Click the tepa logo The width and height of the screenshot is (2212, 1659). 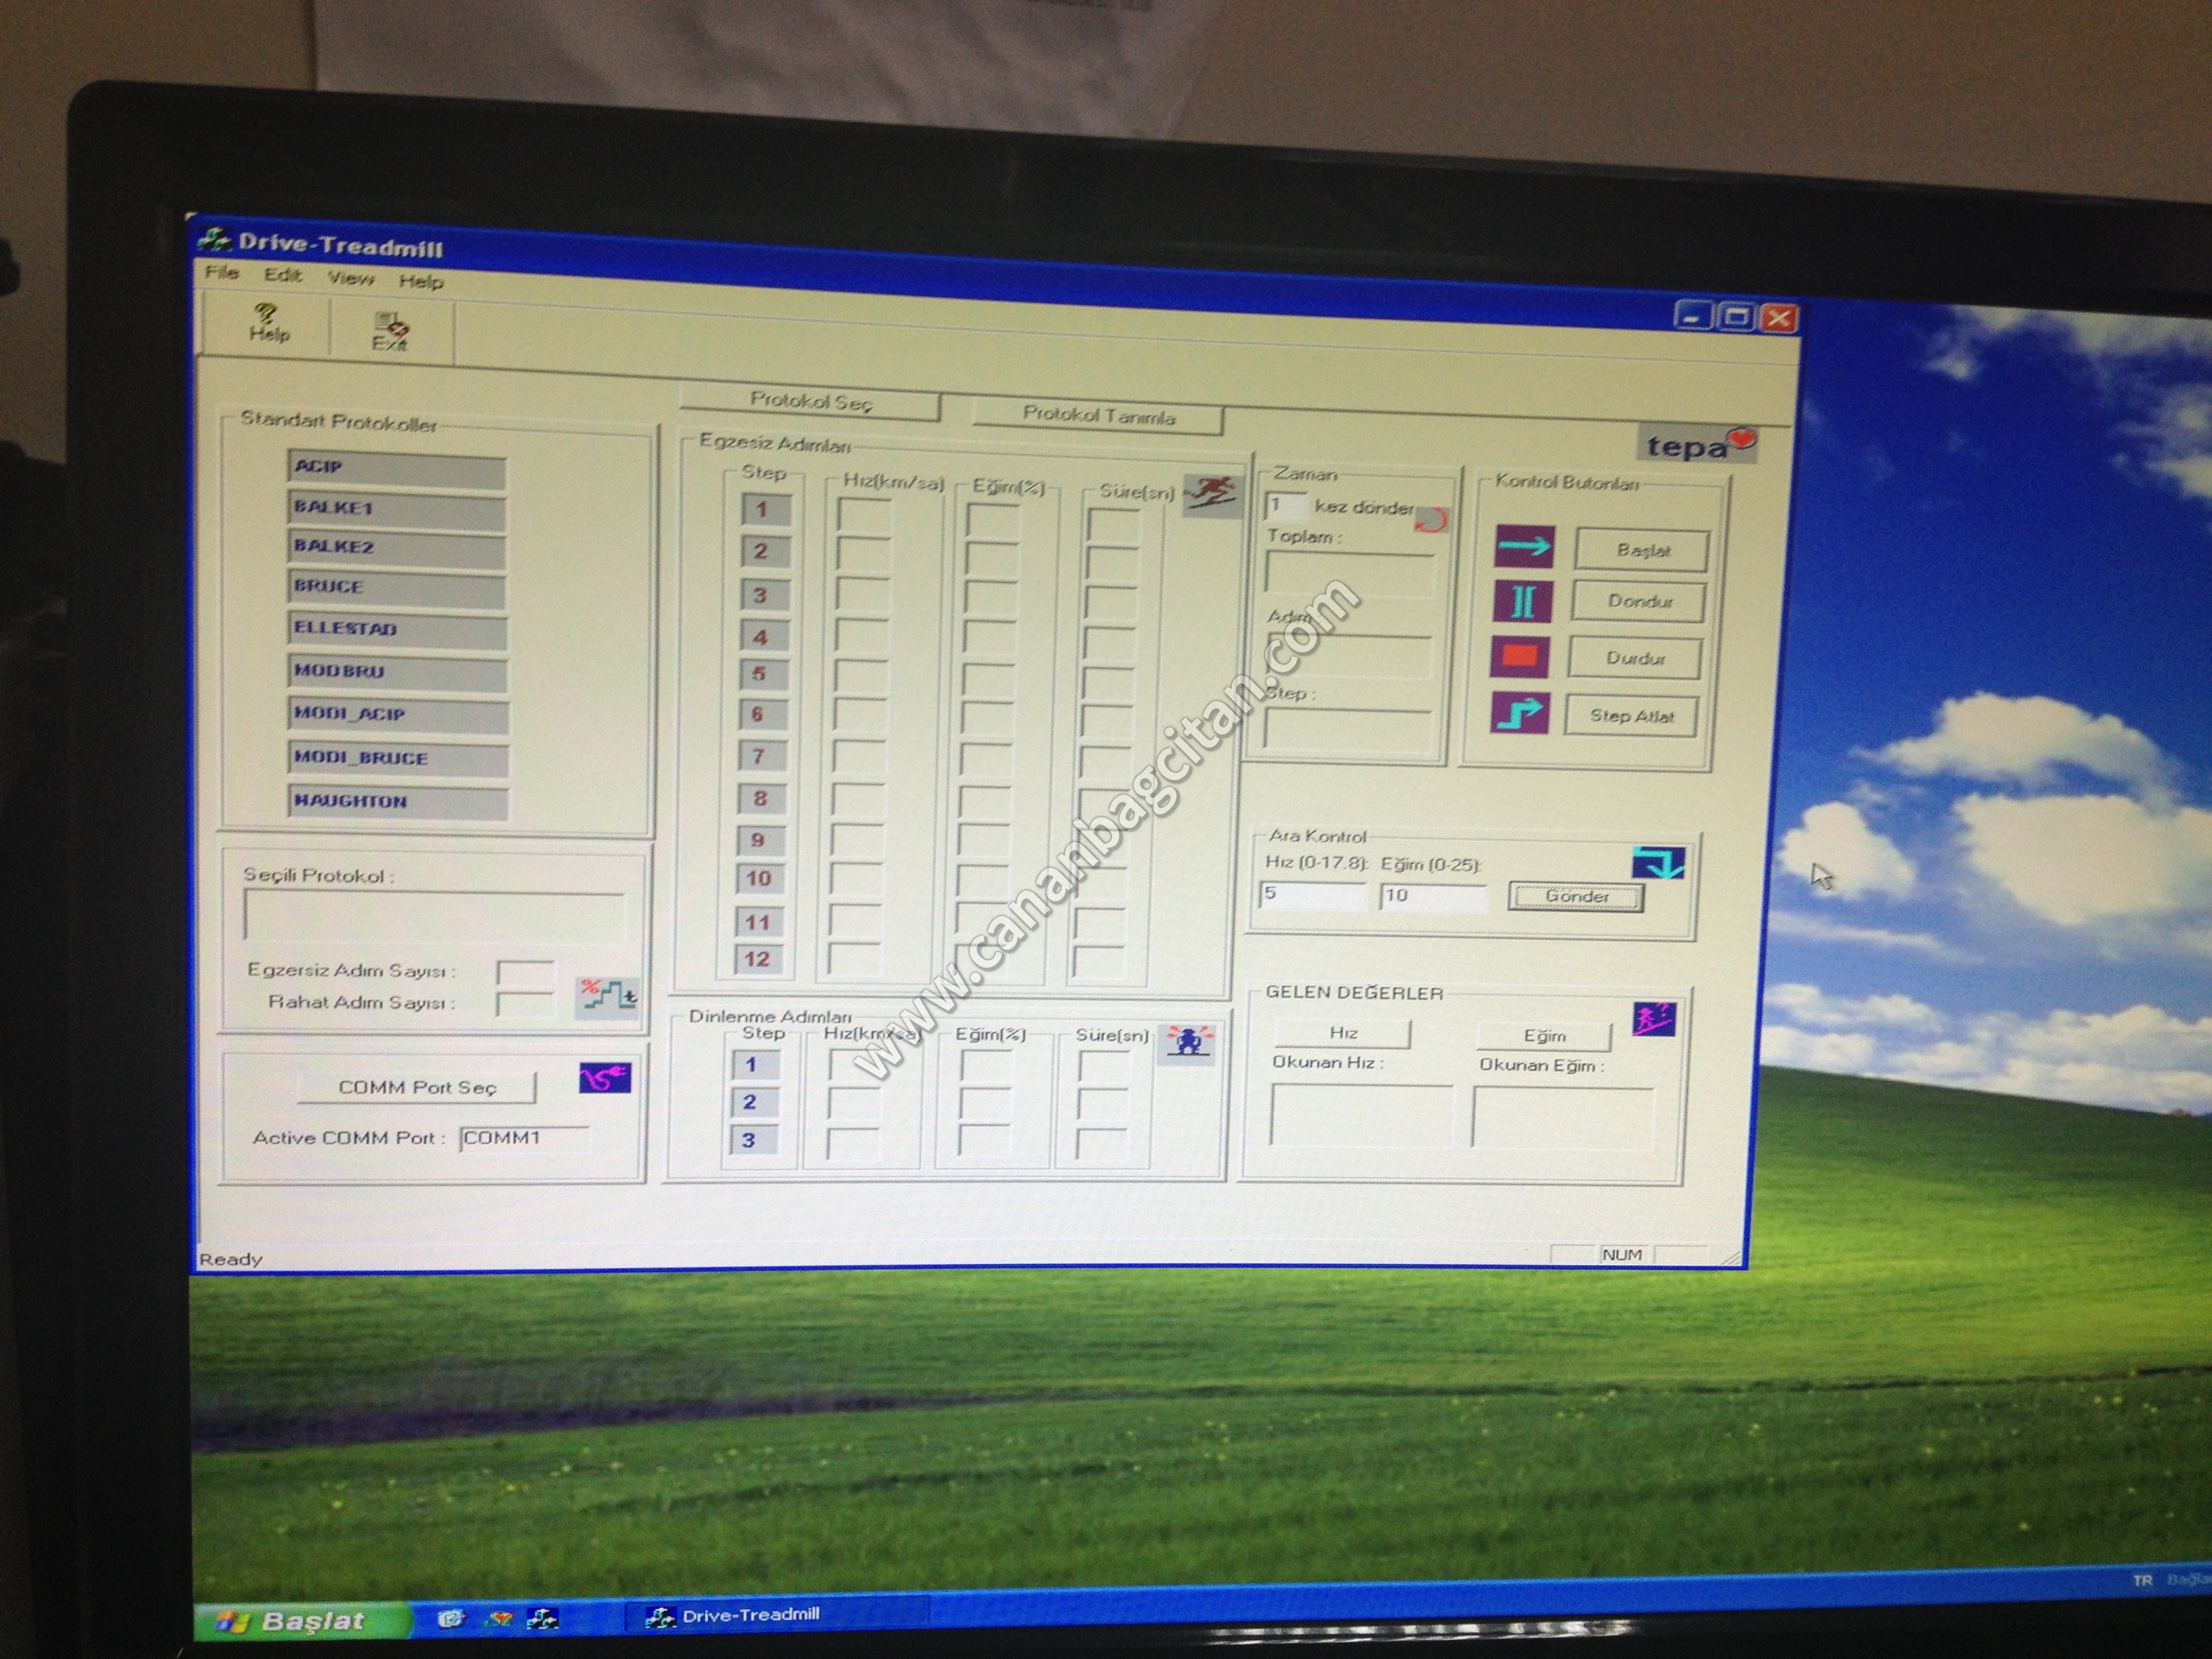[1700, 444]
